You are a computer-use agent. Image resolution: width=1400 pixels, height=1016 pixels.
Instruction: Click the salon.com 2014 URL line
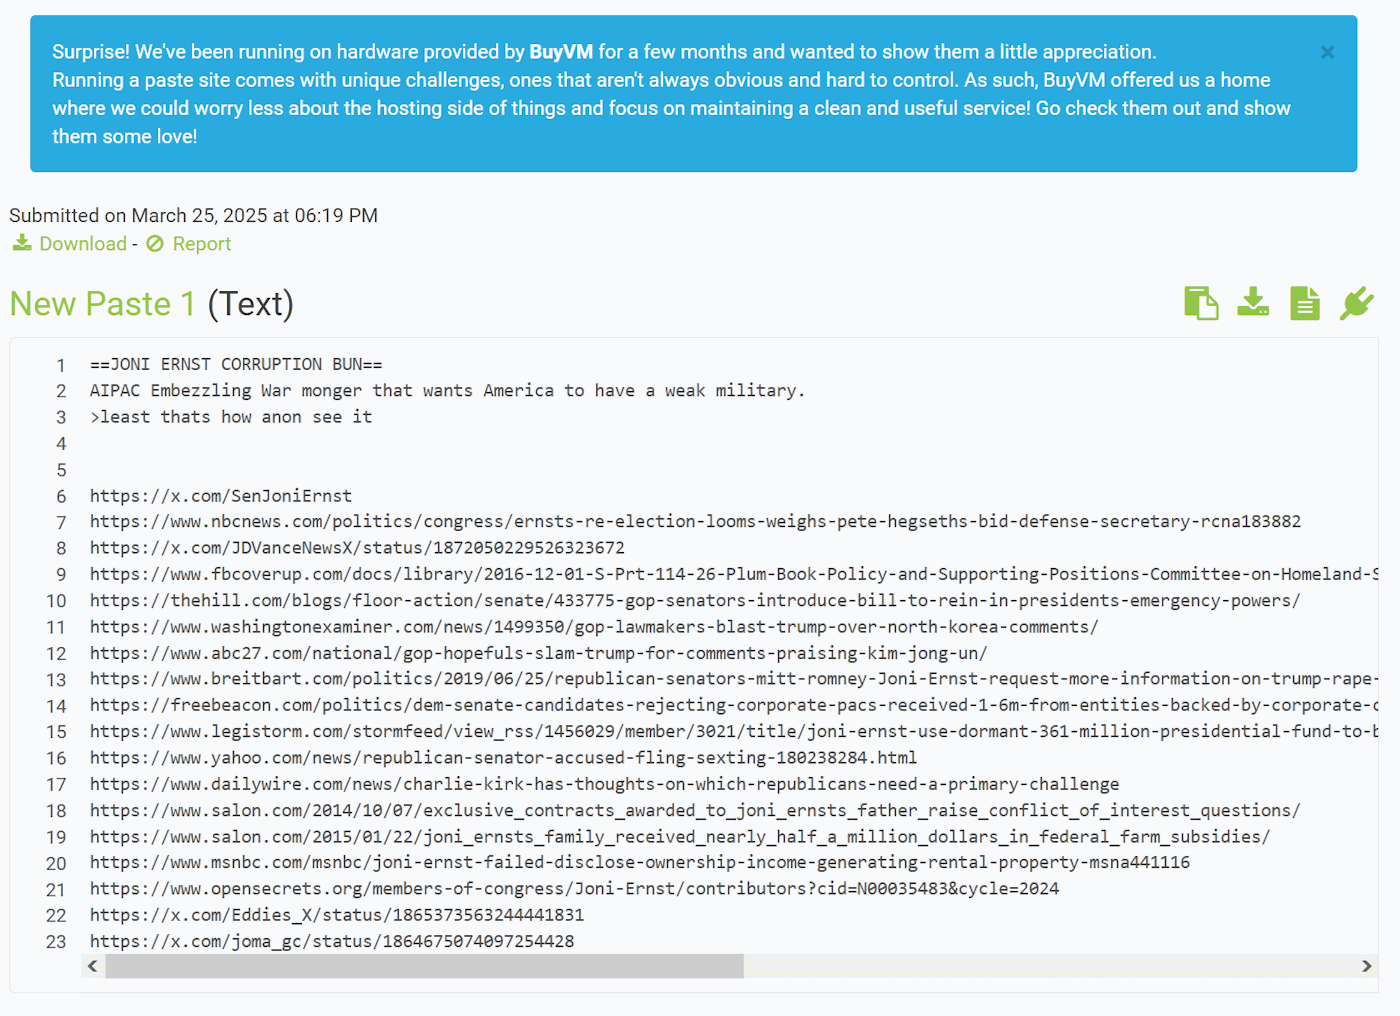695,810
